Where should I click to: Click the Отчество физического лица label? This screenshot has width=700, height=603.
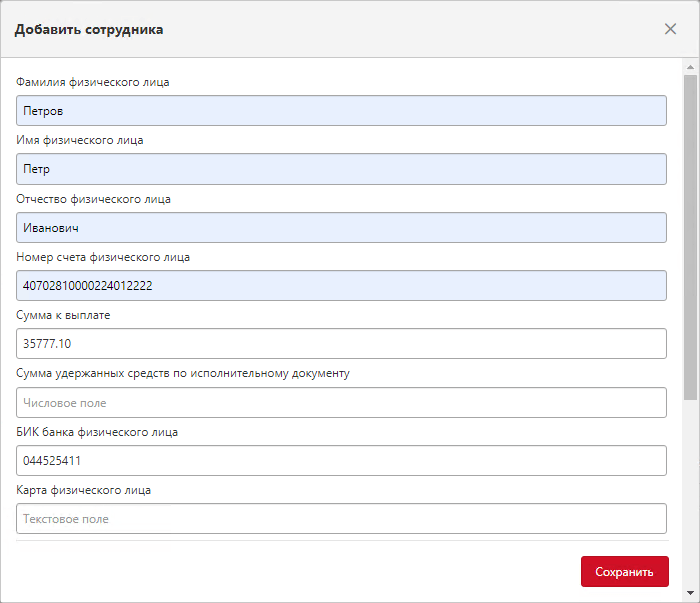click(x=93, y=199)
